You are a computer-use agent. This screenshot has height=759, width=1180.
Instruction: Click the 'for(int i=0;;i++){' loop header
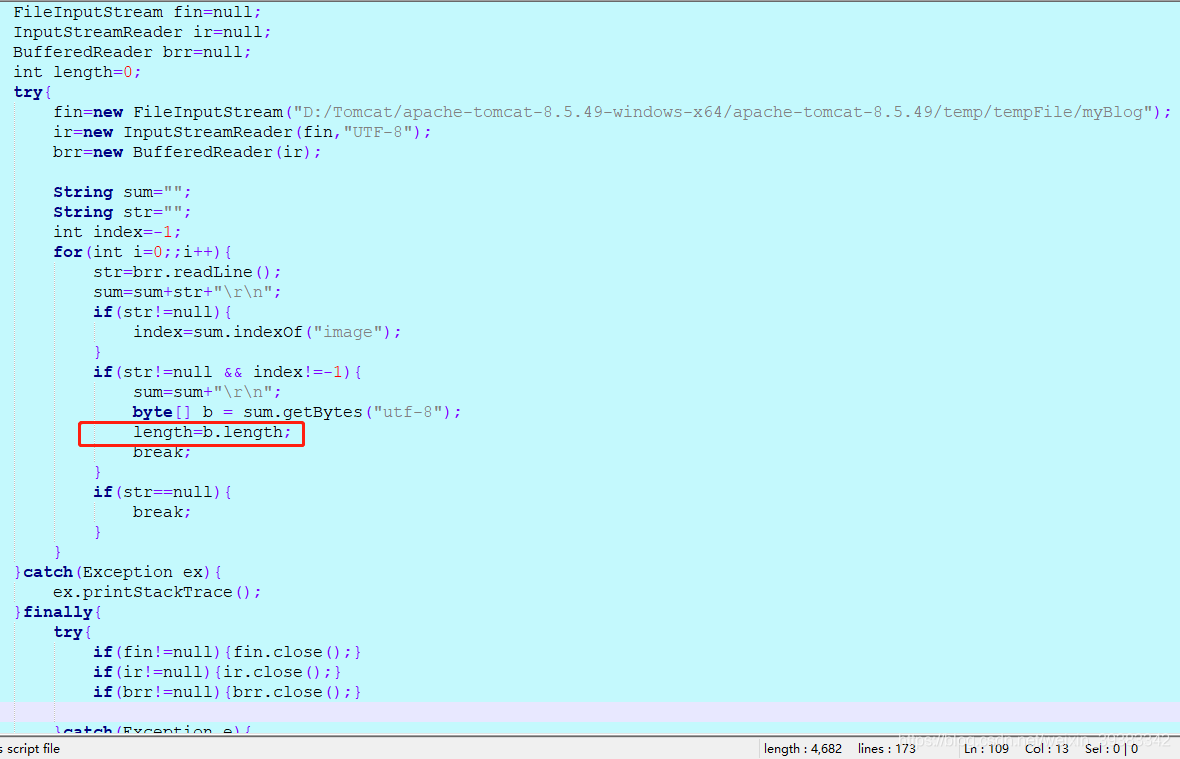point(142,252)
